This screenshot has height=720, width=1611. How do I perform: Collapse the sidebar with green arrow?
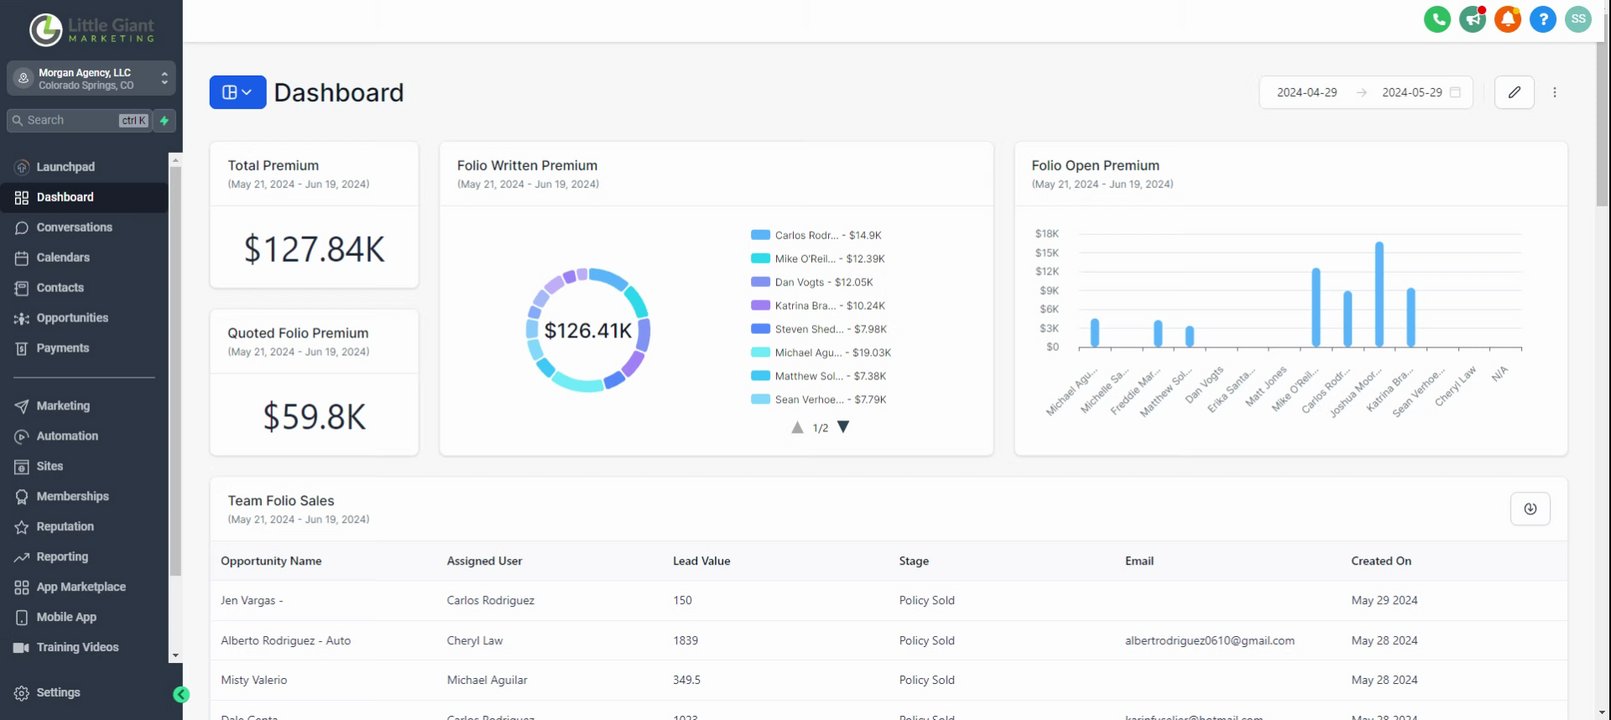[x=181, y=694]
